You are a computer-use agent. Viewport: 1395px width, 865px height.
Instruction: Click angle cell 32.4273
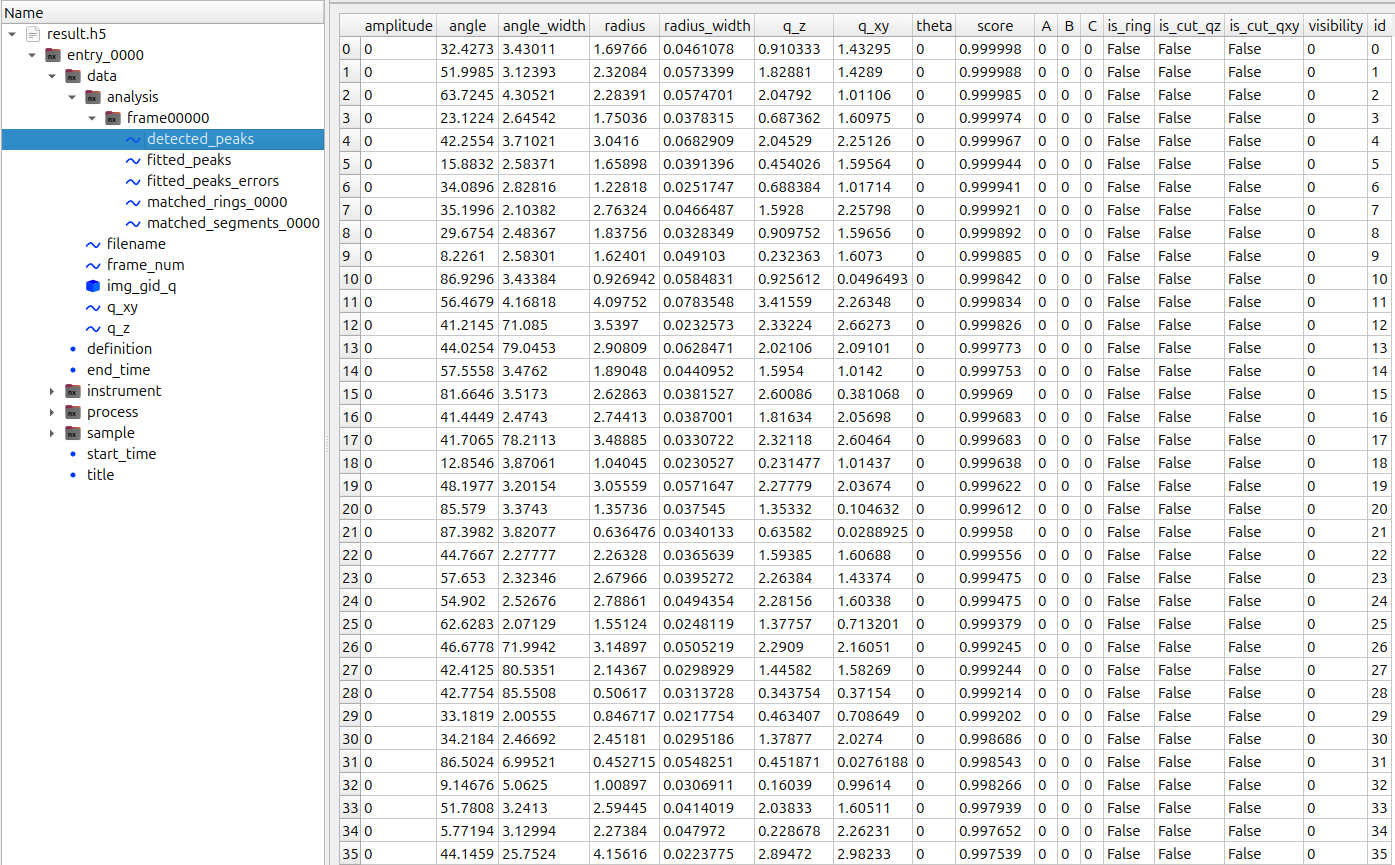(x=468, y=49)
